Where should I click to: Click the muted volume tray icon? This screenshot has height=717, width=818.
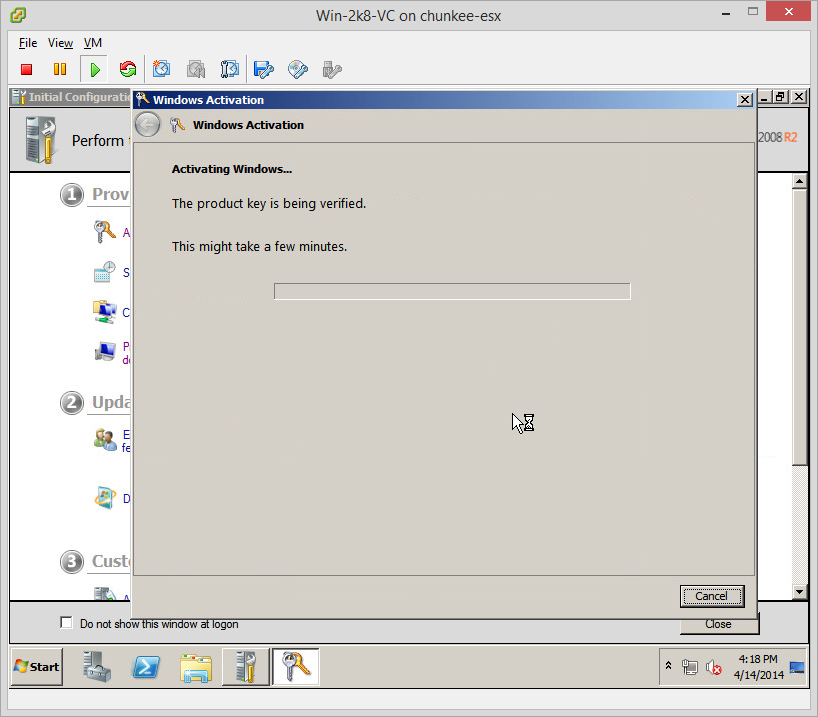[x=714, y=667]
